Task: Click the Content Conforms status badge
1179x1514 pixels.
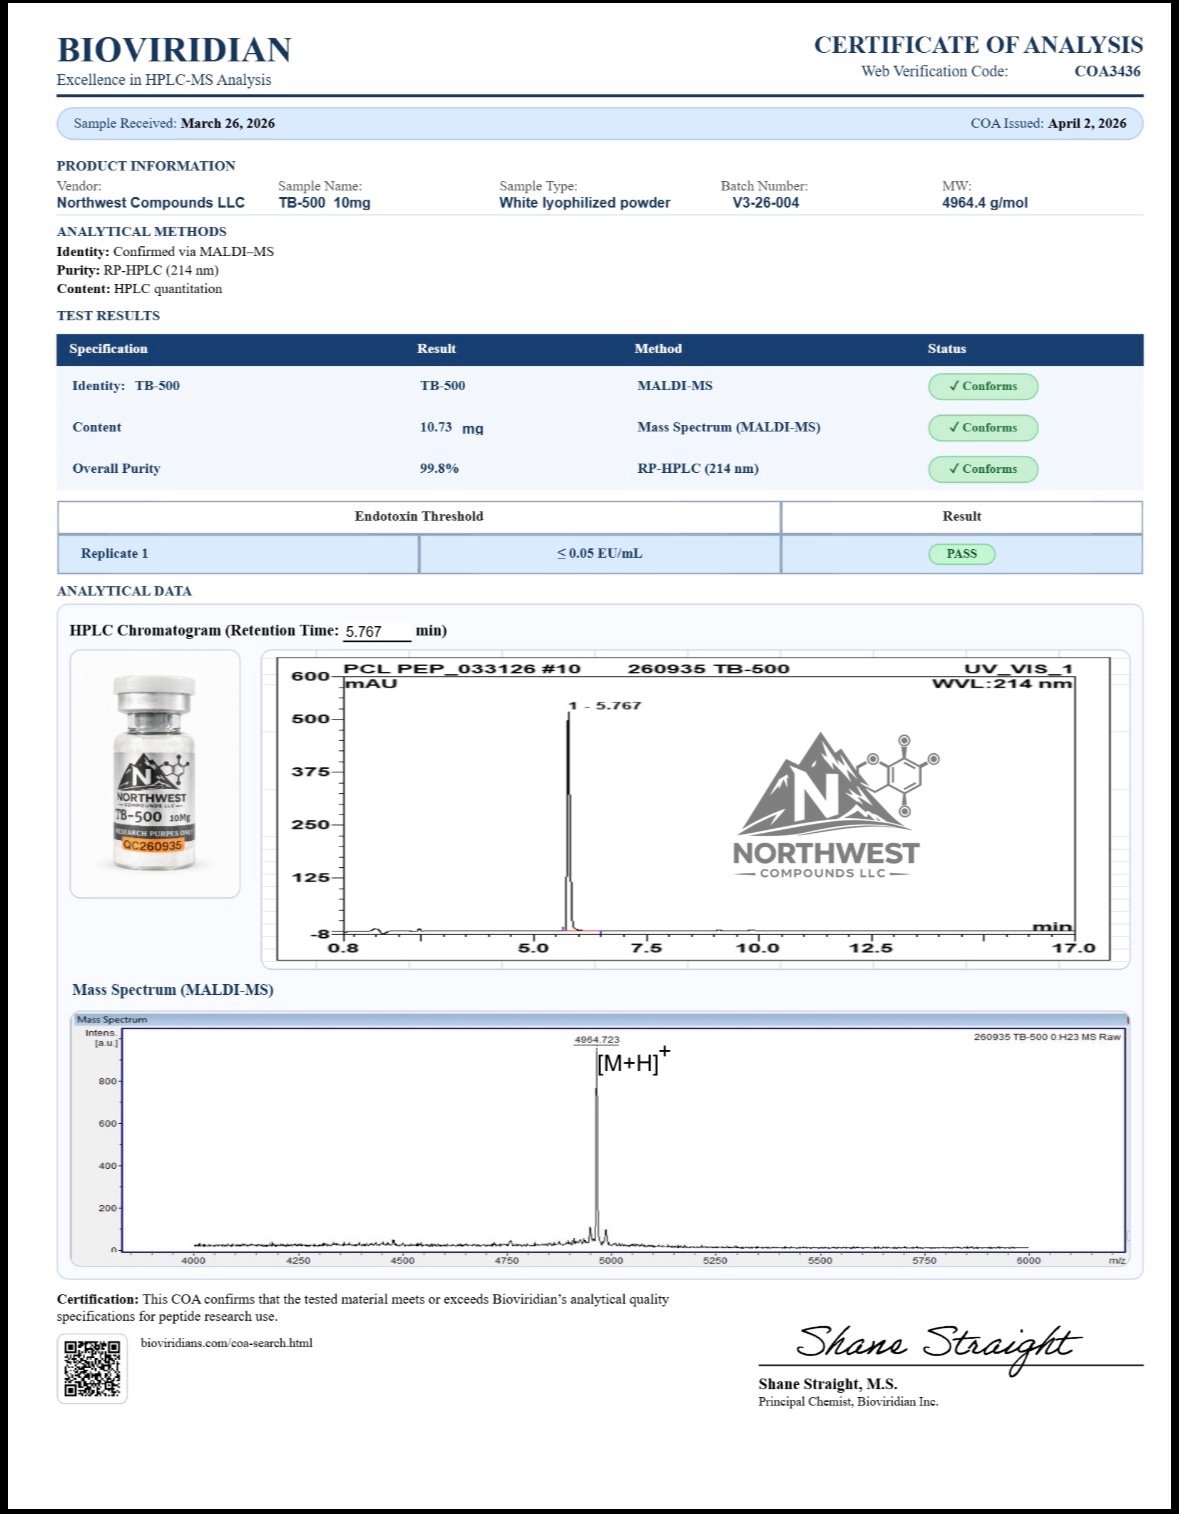Action: [982, 428]
